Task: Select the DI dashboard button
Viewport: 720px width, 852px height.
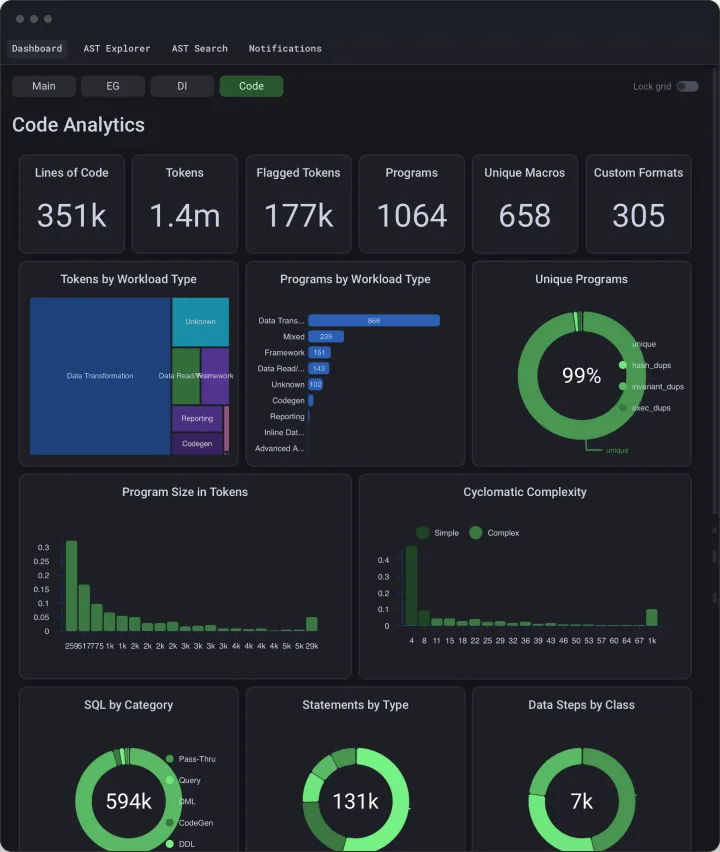Action: click(x=182, y=86)
